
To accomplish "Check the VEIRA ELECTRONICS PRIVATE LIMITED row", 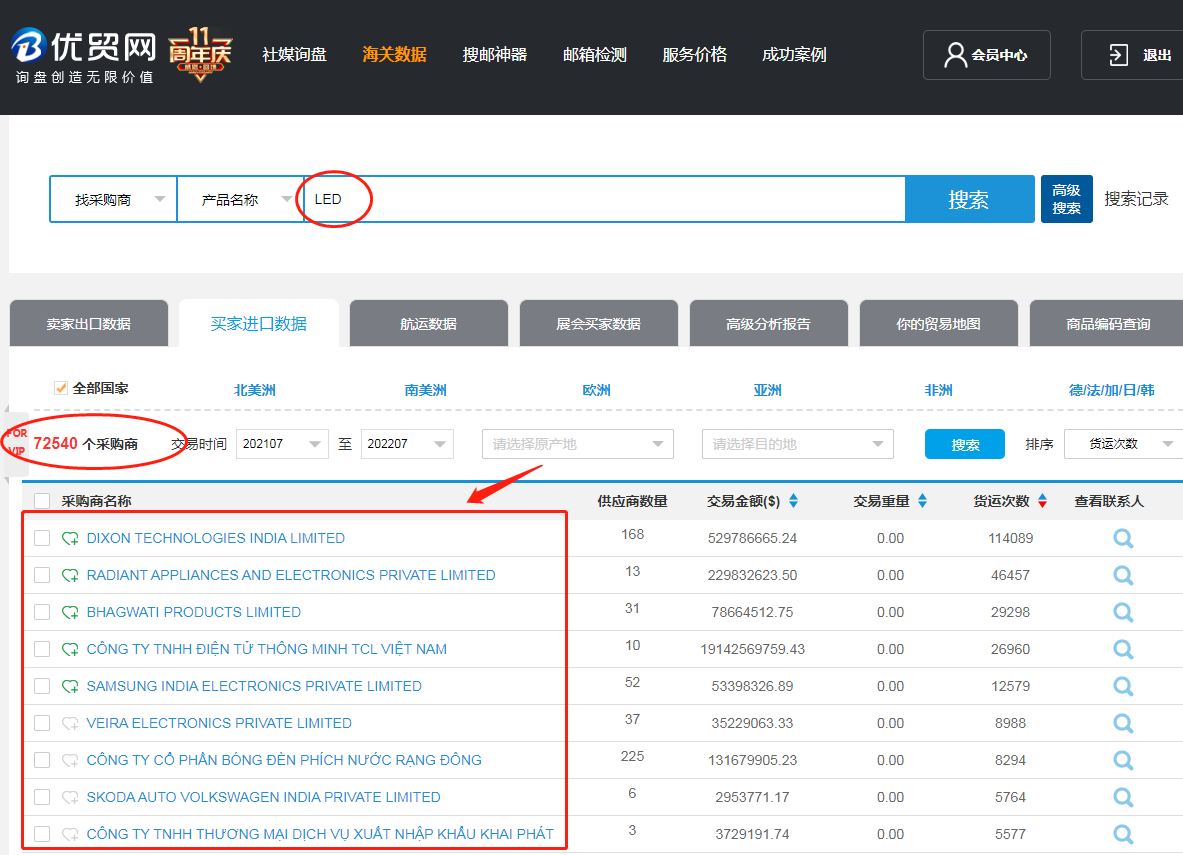I will point(42,723).
